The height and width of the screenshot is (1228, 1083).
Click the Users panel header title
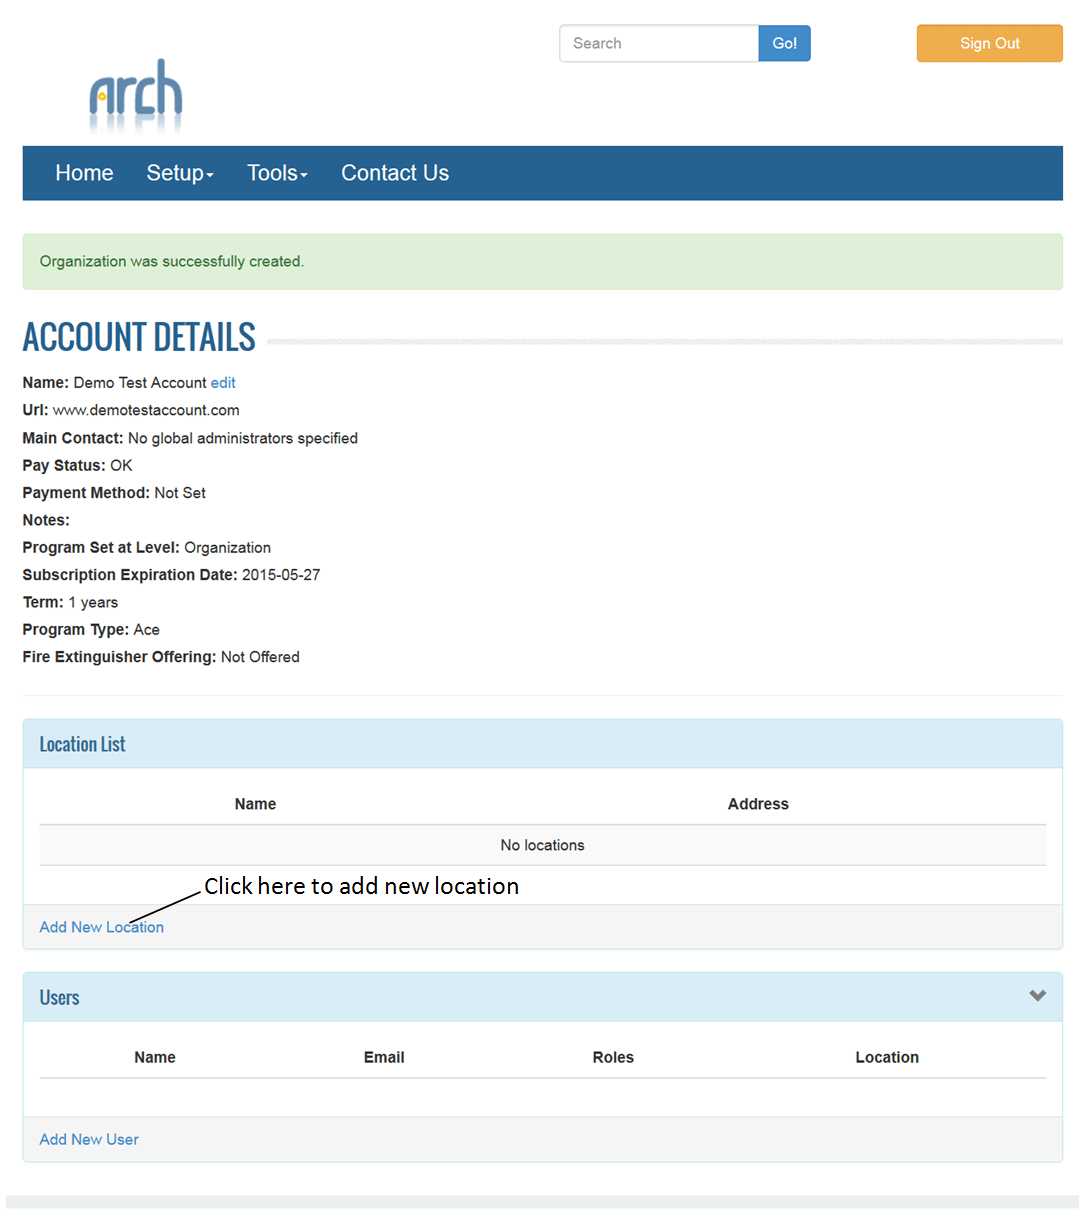(59, 997)
